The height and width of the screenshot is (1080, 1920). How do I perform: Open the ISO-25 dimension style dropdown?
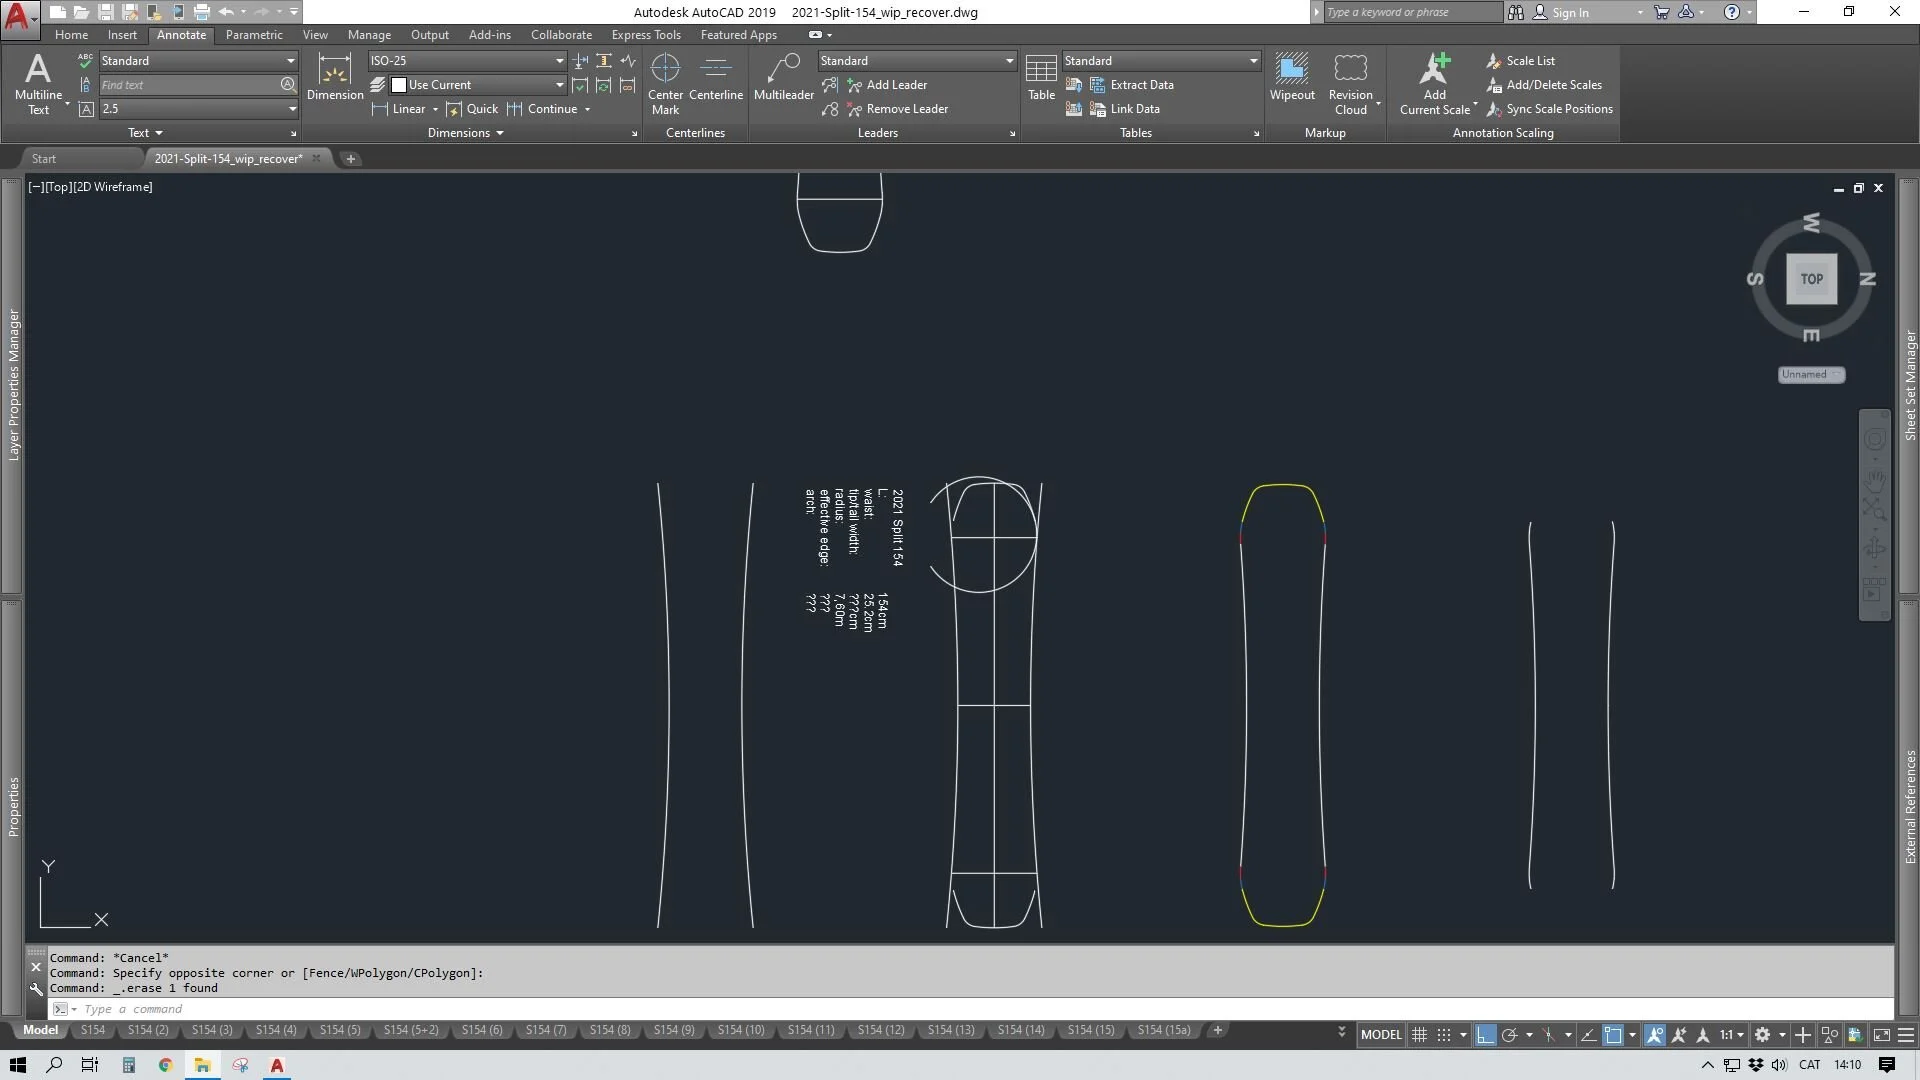(559, 61)
